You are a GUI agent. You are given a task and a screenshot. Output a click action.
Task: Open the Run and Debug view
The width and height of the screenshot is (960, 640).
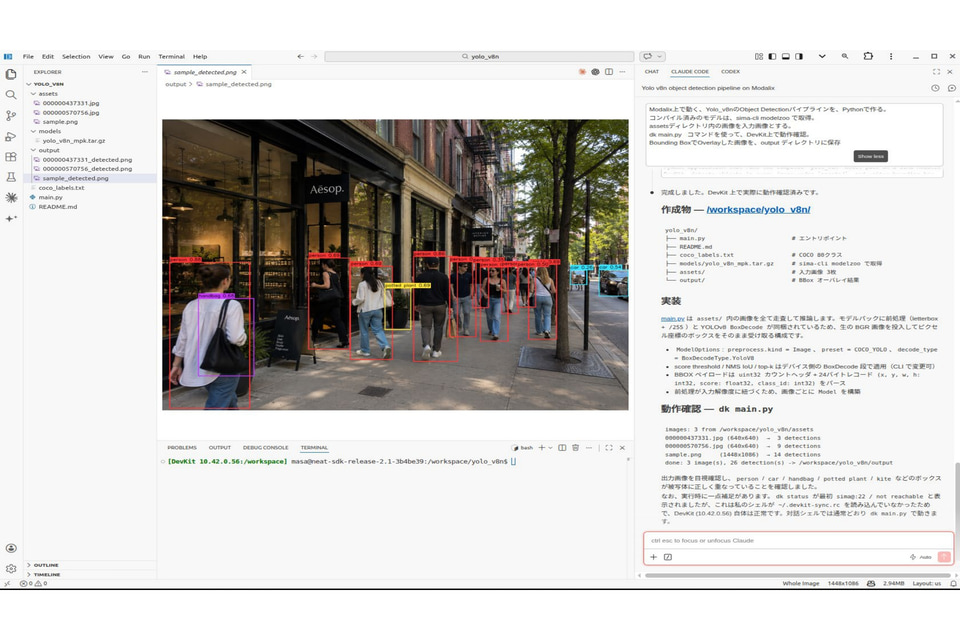coord(11,137)
